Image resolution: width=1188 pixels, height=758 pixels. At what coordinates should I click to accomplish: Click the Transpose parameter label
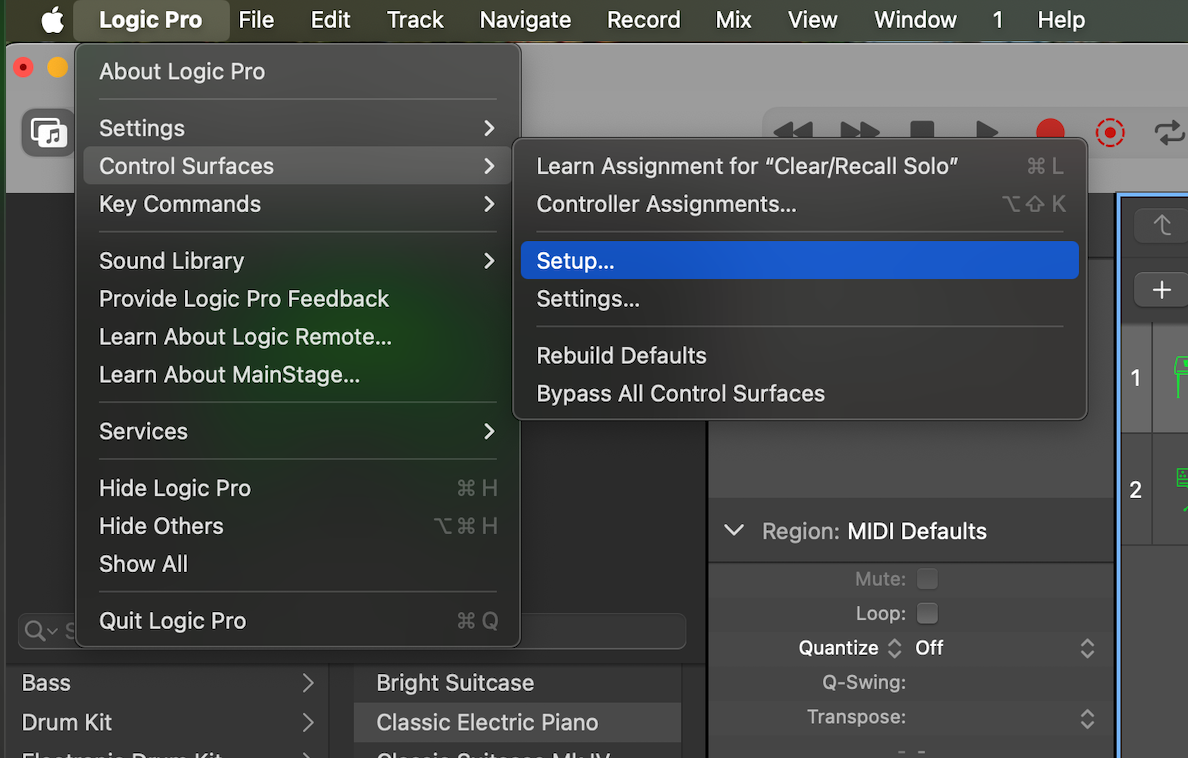point(856,717)
